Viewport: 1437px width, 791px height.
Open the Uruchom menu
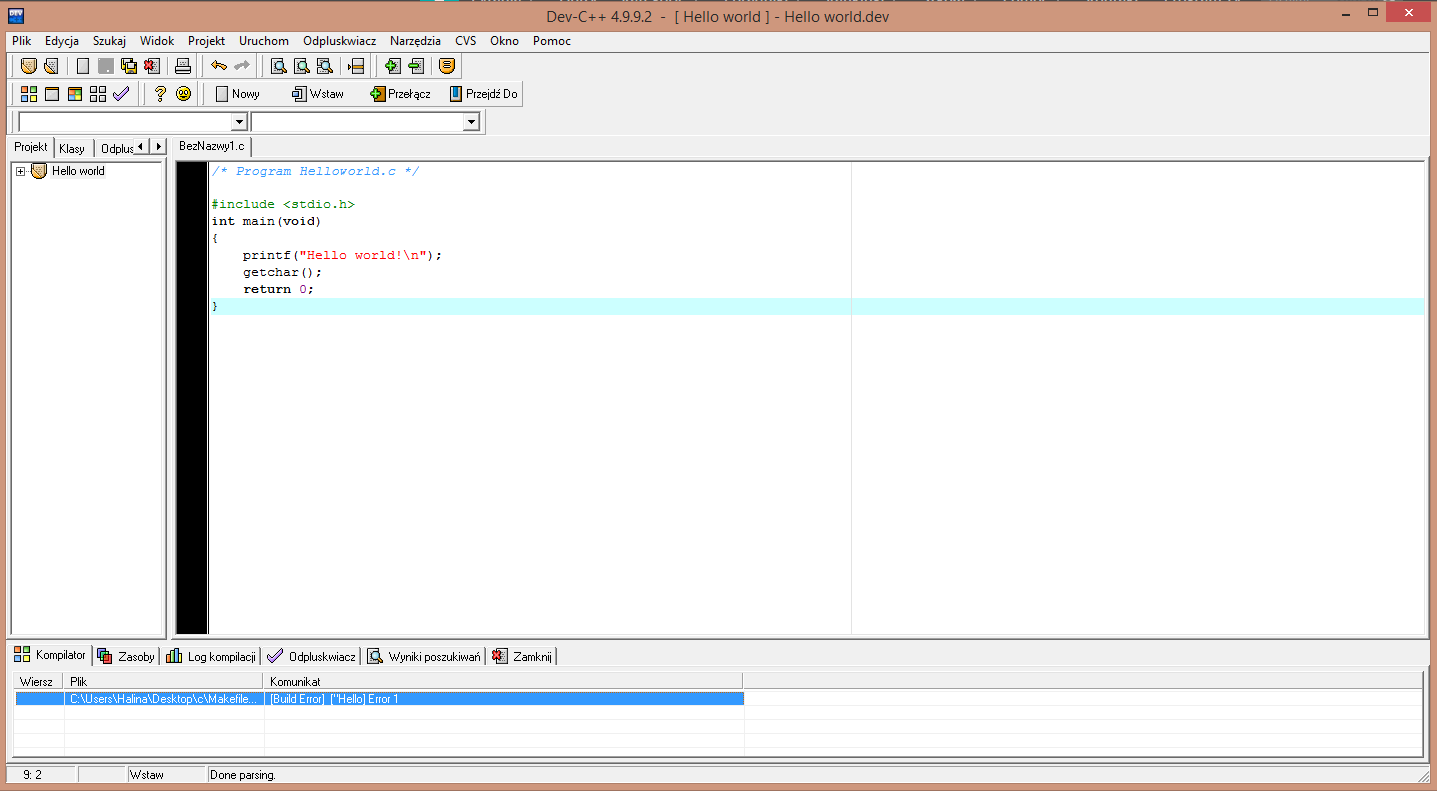(x=263, y=41)
